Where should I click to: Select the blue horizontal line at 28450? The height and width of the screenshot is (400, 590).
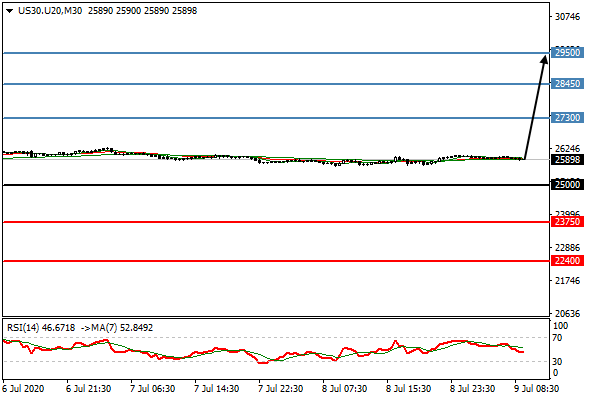point(277,84)
